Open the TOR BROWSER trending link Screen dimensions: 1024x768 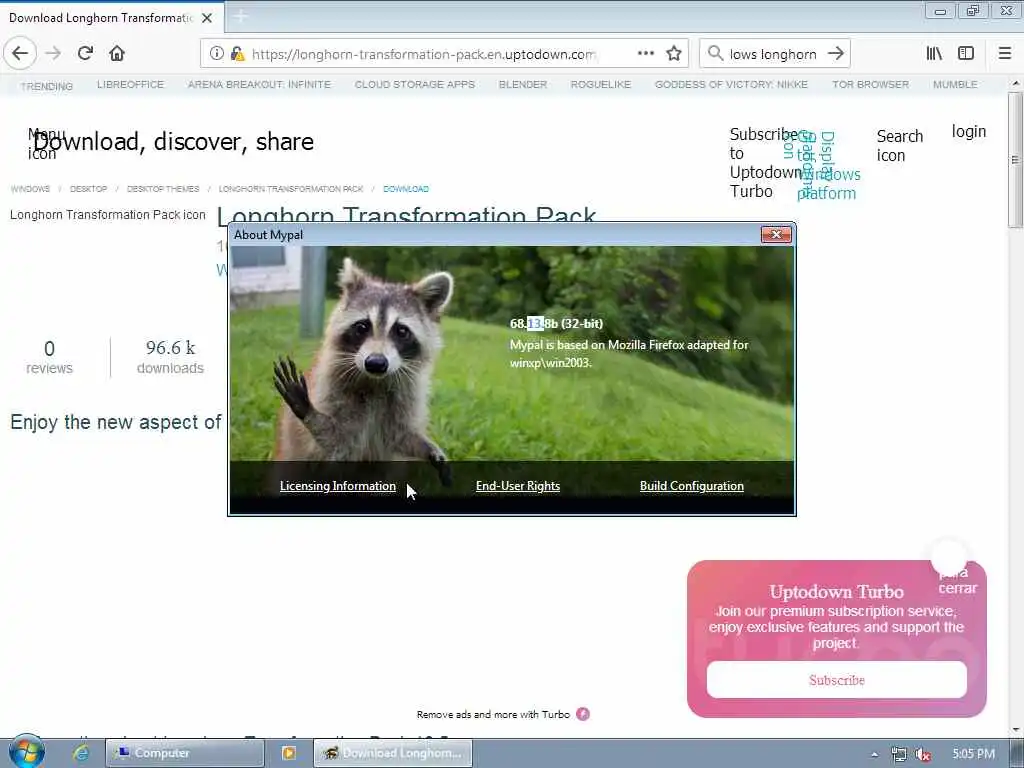pos(871,84)
